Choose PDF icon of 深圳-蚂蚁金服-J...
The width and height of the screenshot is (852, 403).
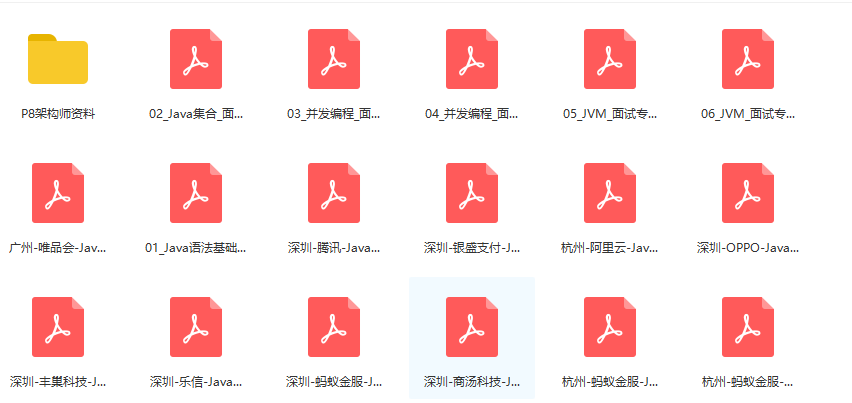pyautogui.click(x=334, y=327)
